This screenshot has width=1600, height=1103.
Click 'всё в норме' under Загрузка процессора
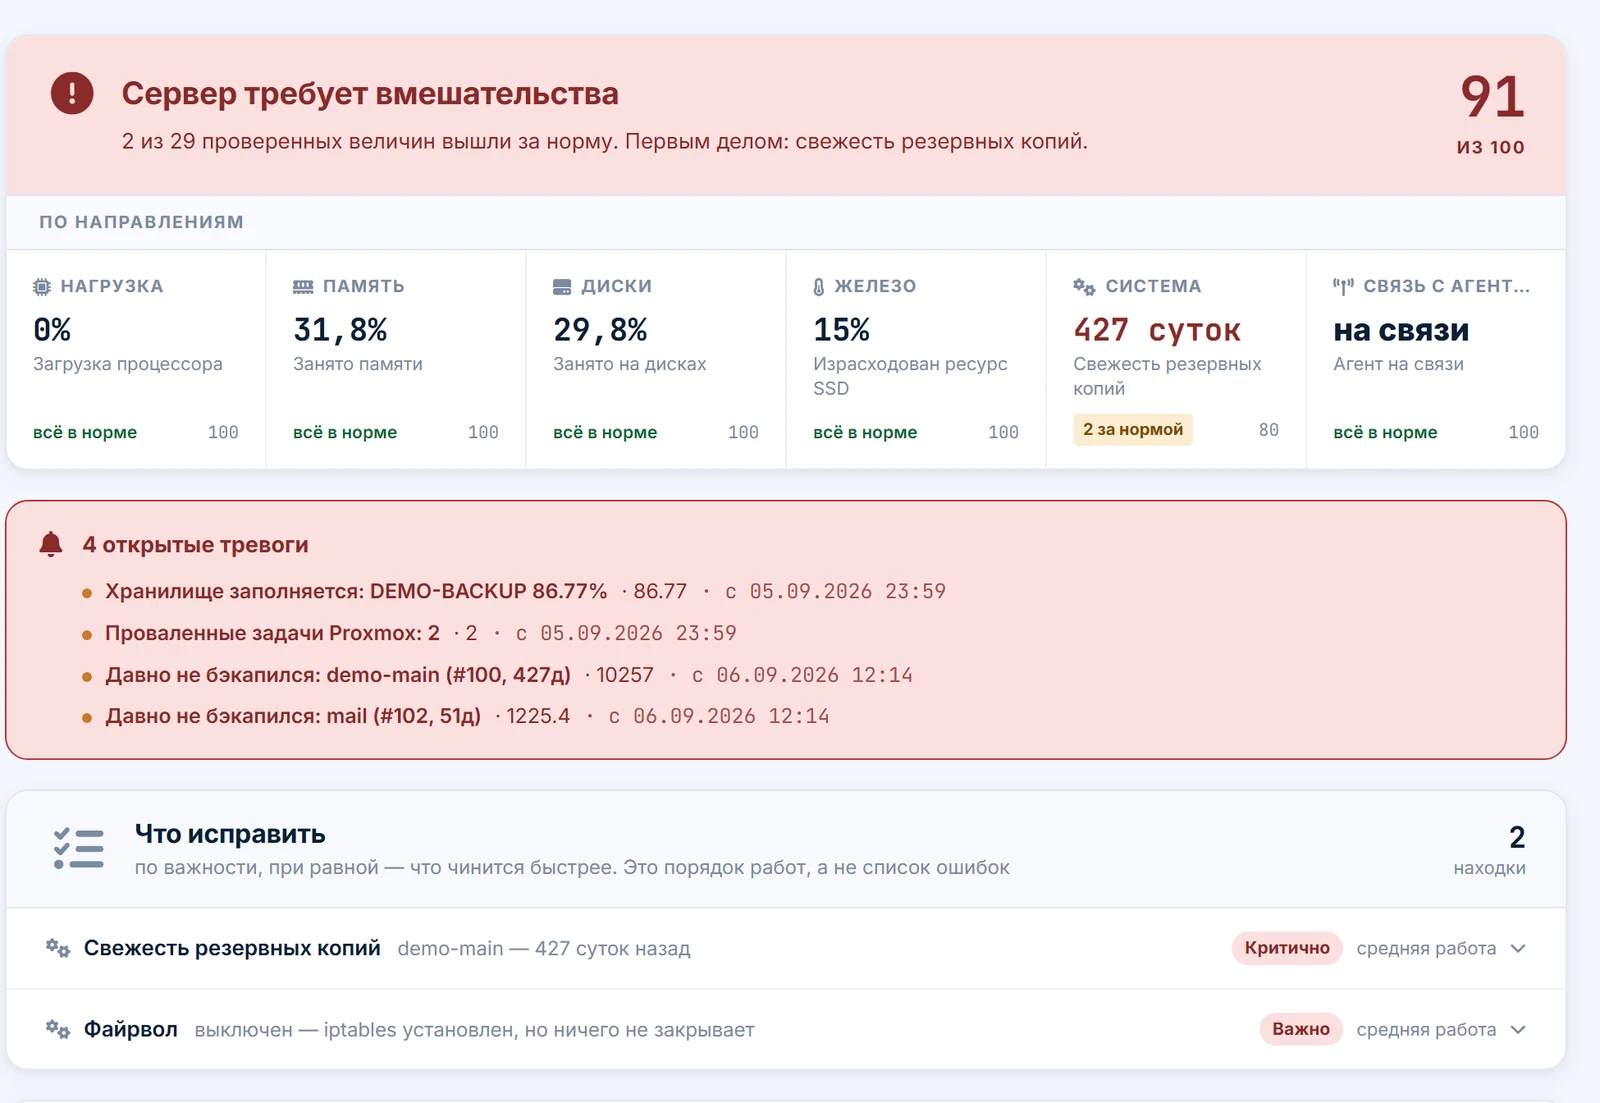click(85, 432)
